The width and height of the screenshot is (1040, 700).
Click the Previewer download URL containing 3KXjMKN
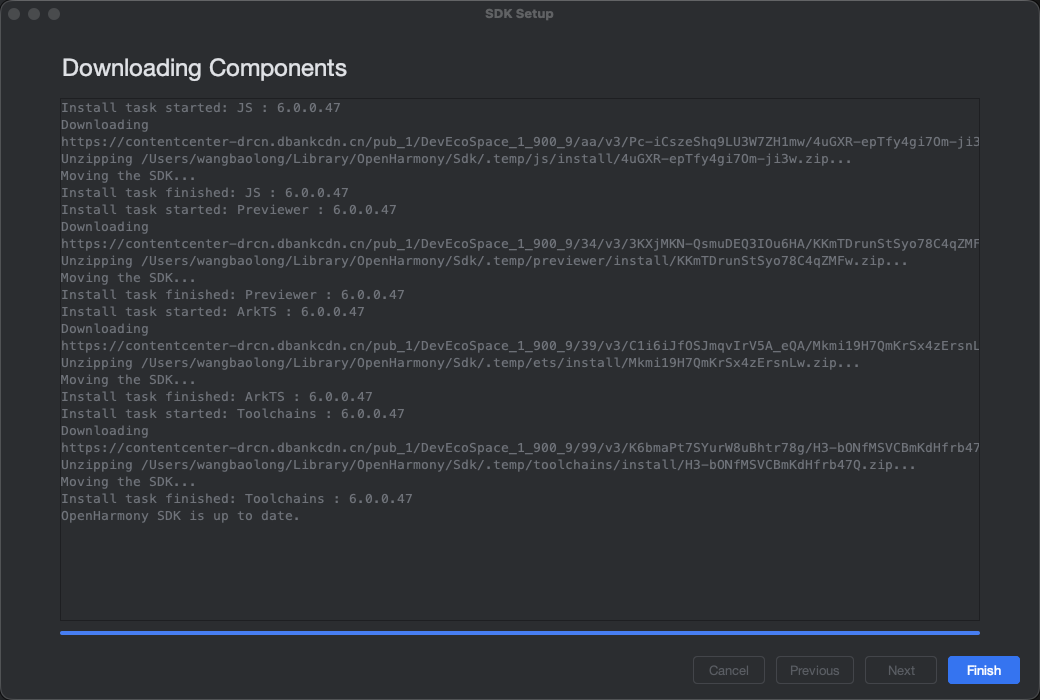coord(520,244)
